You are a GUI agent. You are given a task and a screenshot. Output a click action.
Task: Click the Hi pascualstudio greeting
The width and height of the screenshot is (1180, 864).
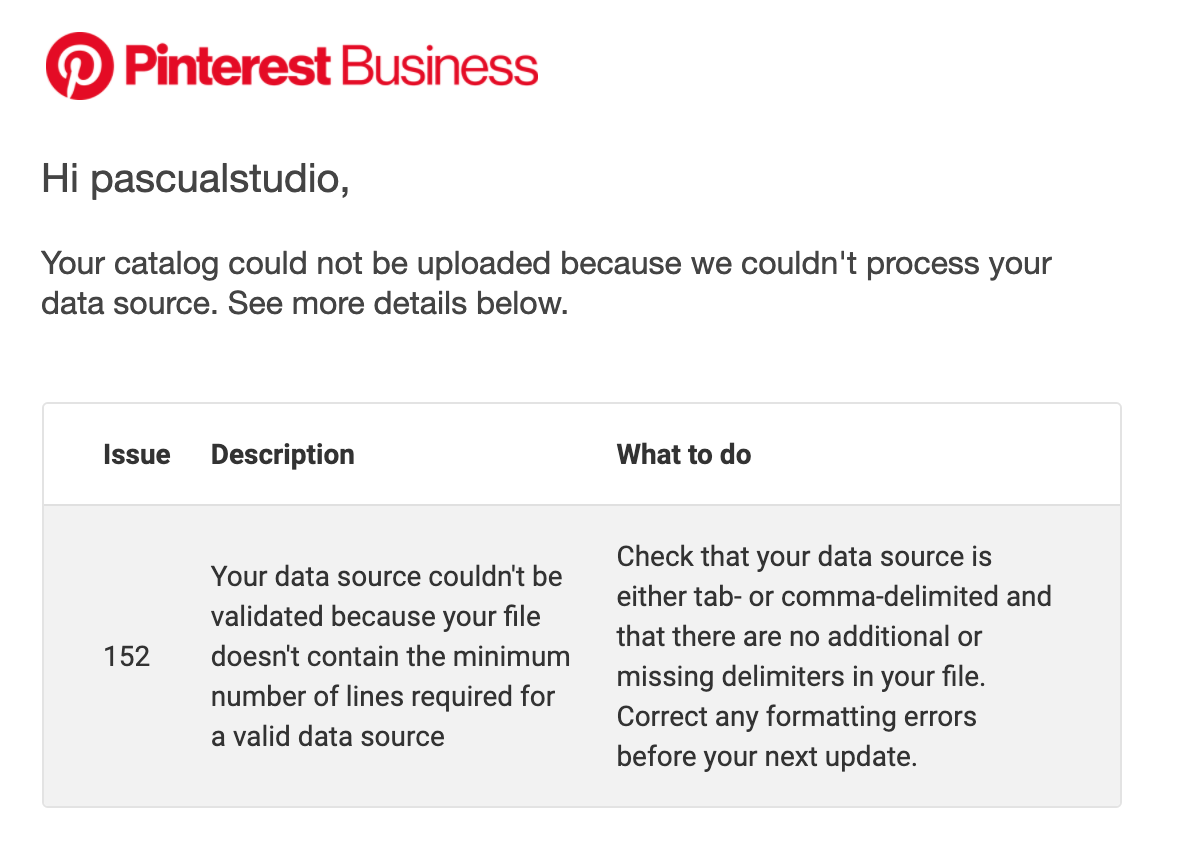195,180
